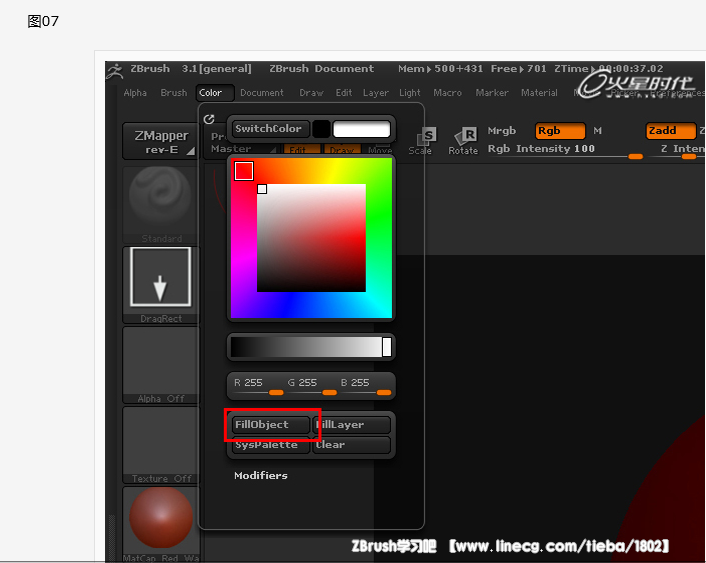Toggle Draw mode button

pos(342,150)
